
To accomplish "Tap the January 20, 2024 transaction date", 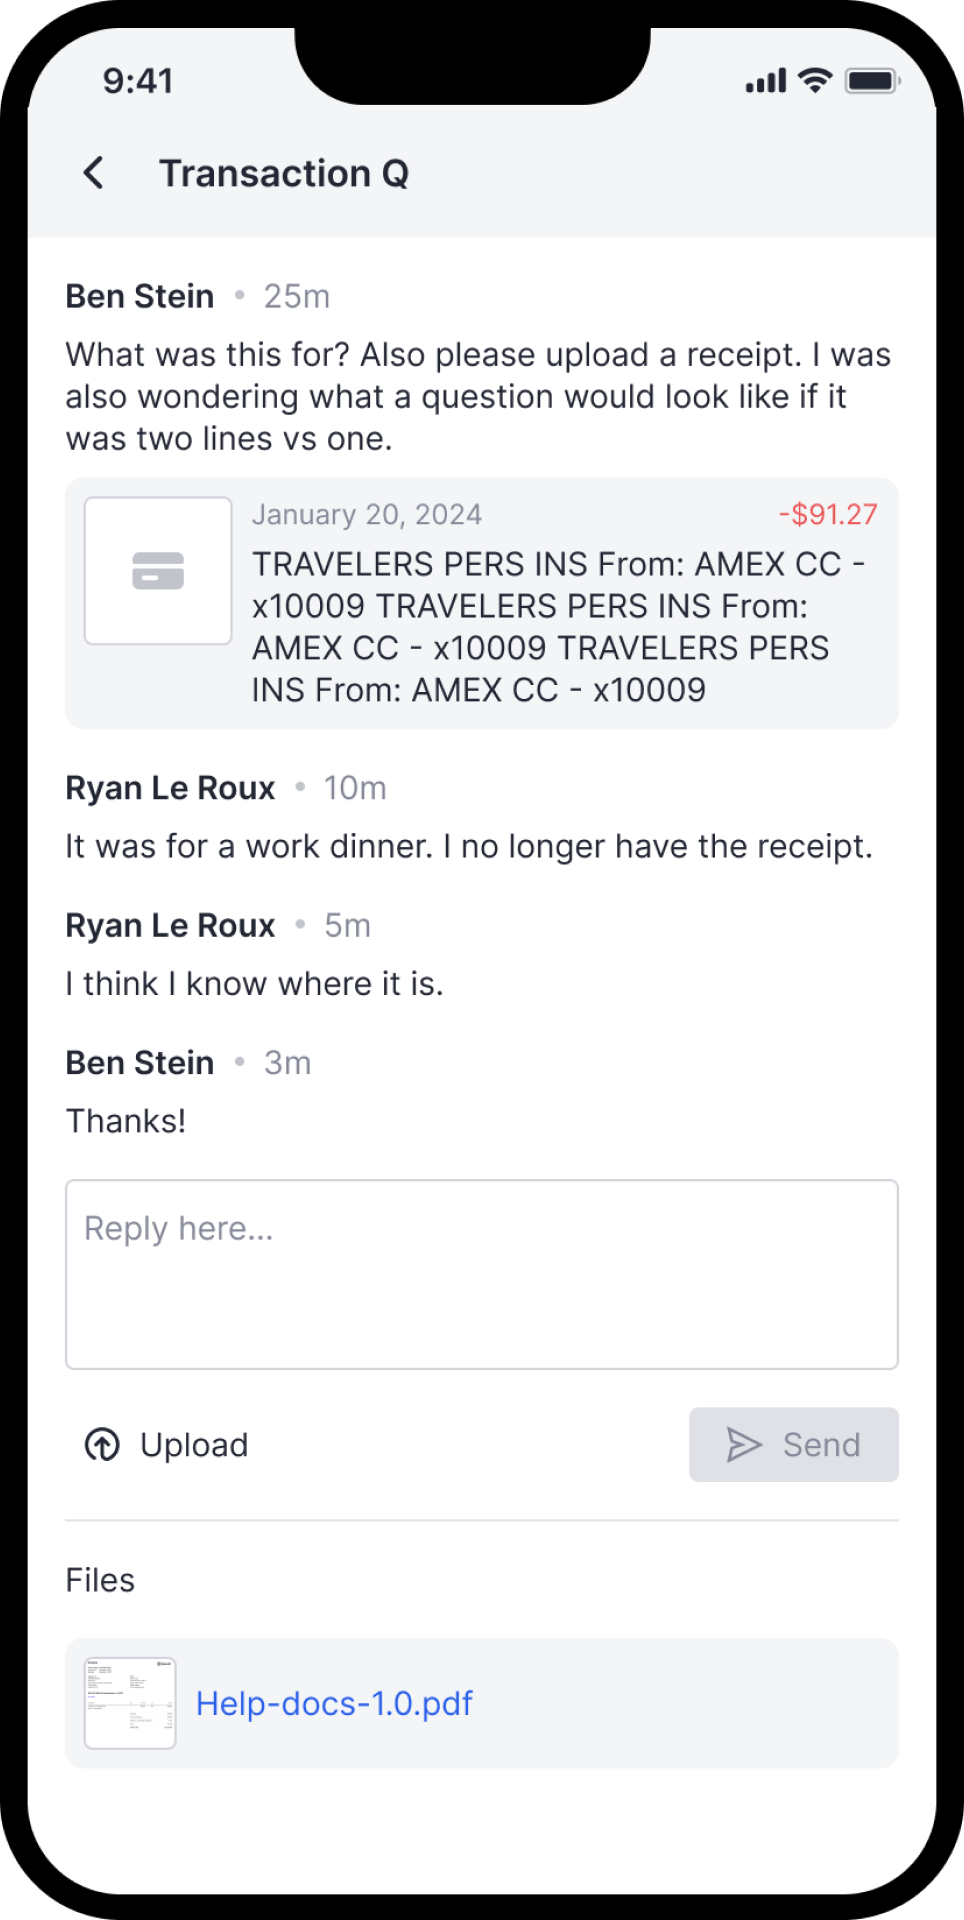I will 366,513.
